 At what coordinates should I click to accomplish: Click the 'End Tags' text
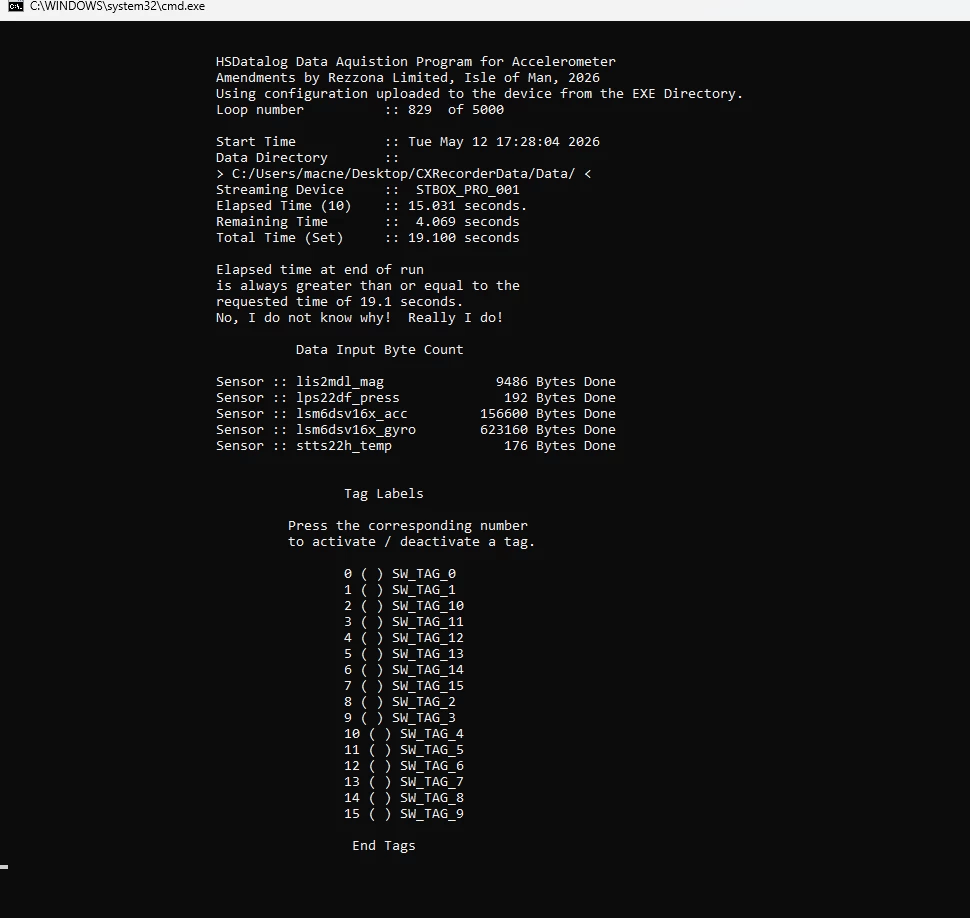coord(384,846)
